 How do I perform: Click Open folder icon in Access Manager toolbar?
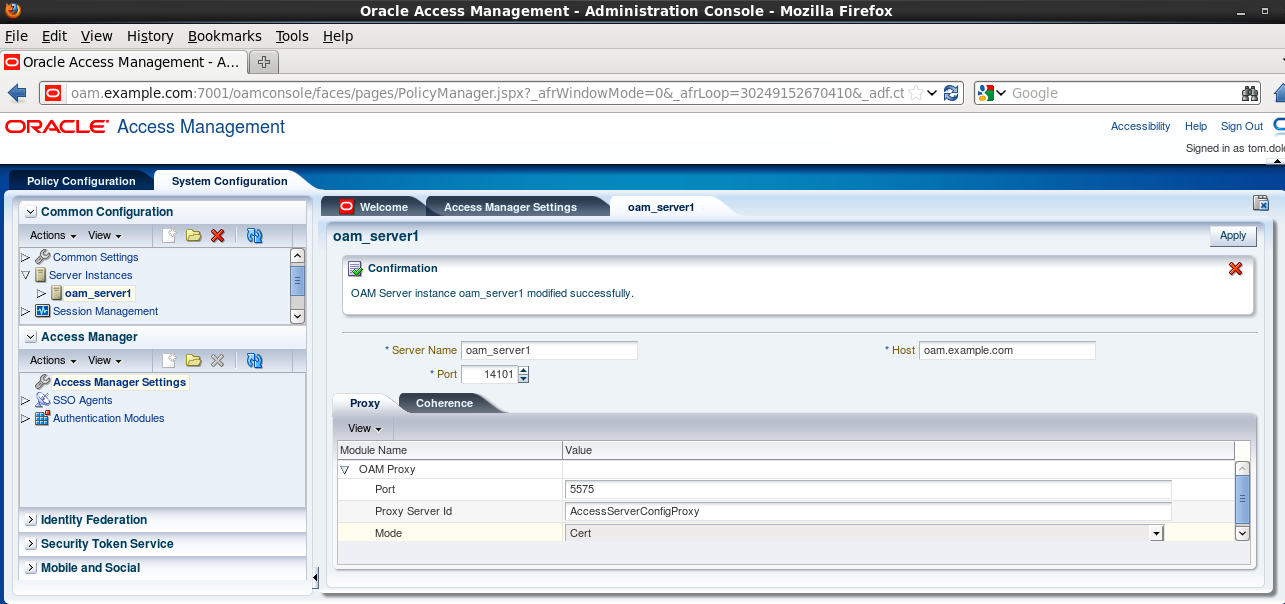tap(193, 361)
